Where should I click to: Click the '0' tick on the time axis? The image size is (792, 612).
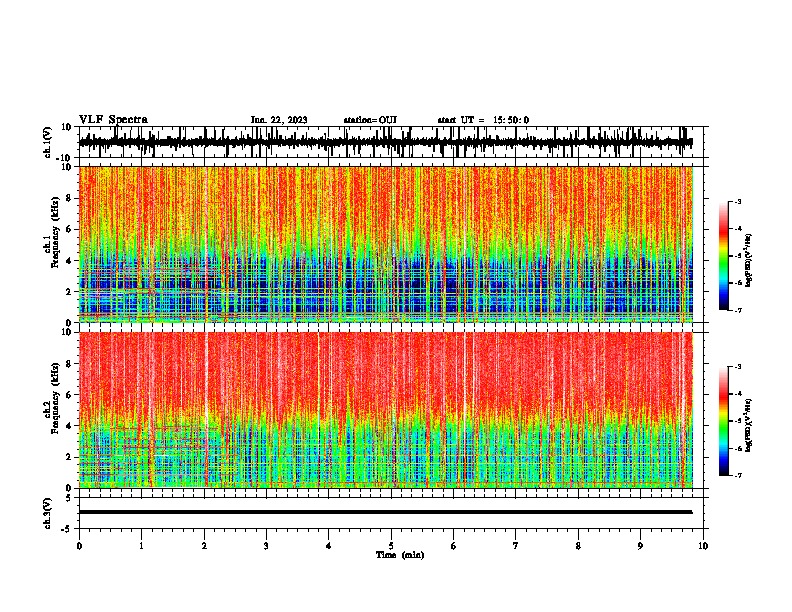pyautogui.click(x=79, y=546)
